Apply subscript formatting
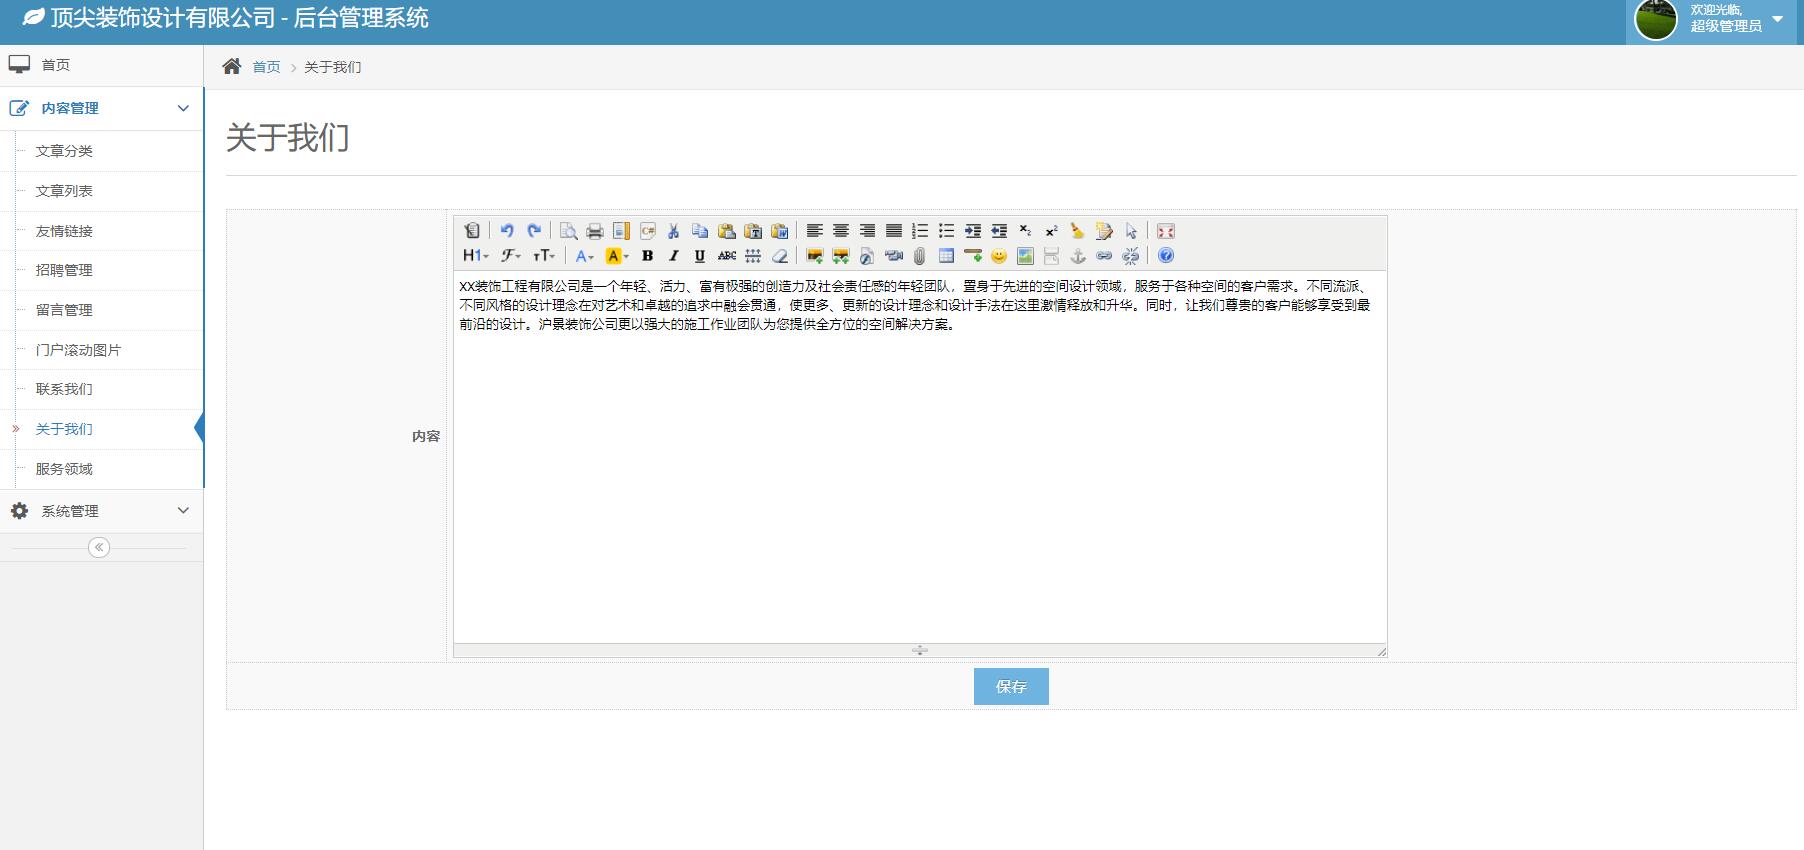The height and width of the screenshot is (850, 1804). tap(1025, 231)
